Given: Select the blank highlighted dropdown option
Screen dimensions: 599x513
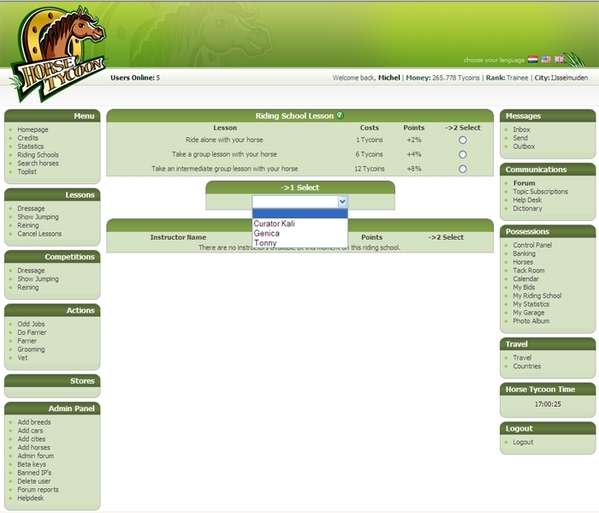Looking at the screenshot, I should click(x=300, y=214).
